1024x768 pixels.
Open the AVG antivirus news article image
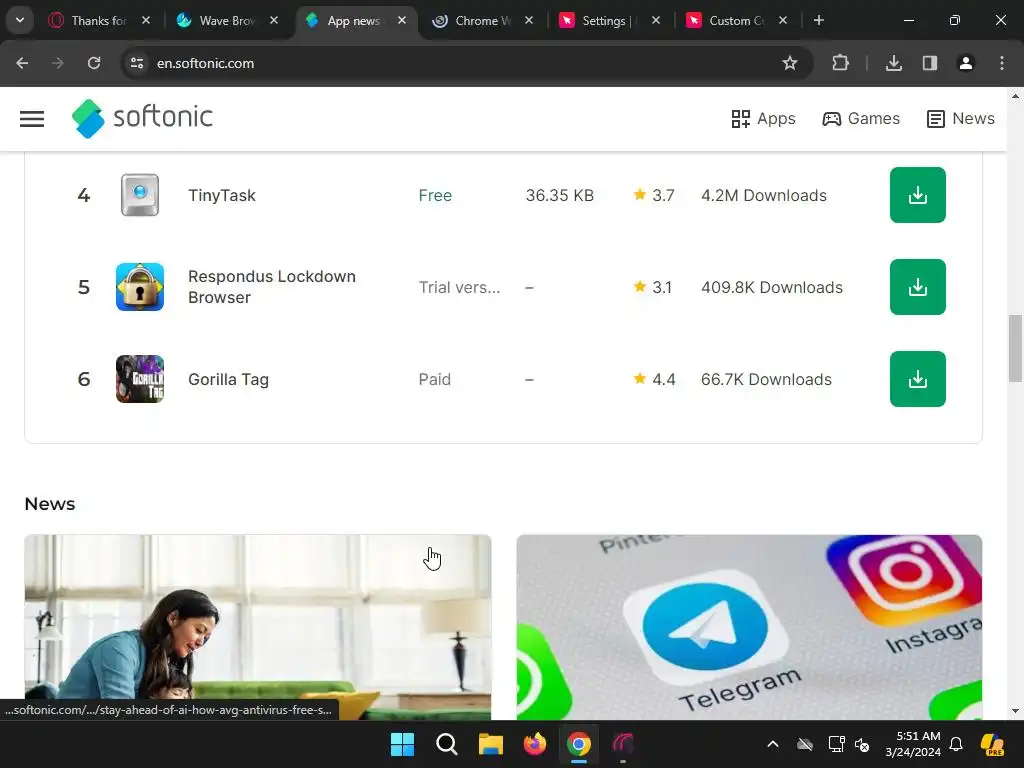coord(258,627)
